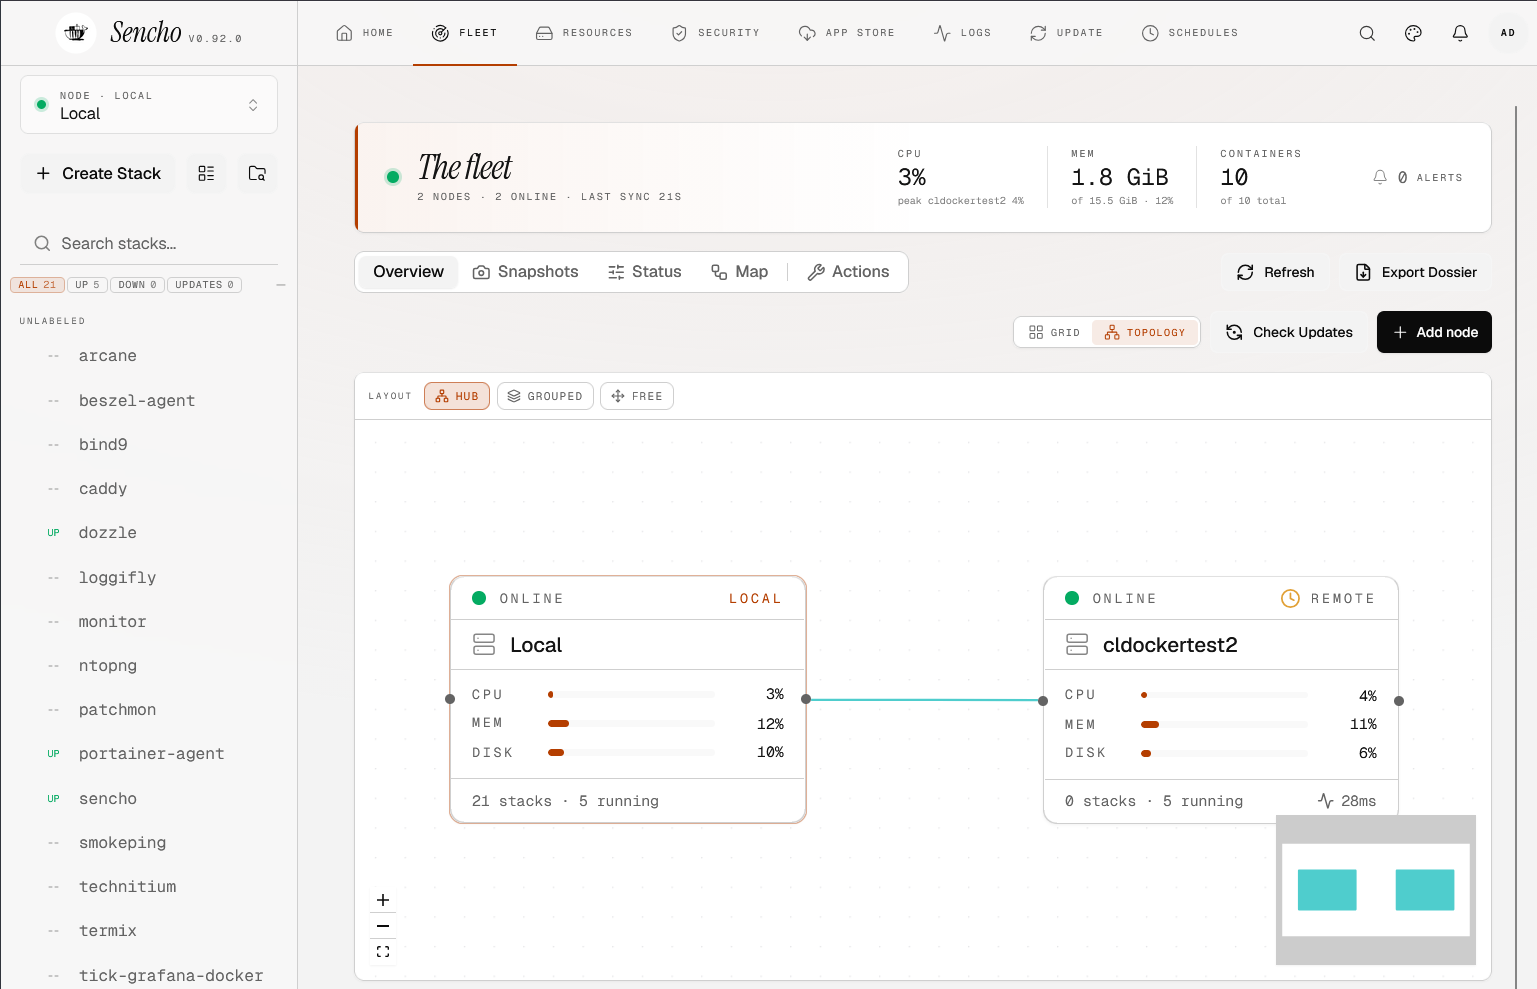Open the notifications bell in top bar

tap(1460, 33)
